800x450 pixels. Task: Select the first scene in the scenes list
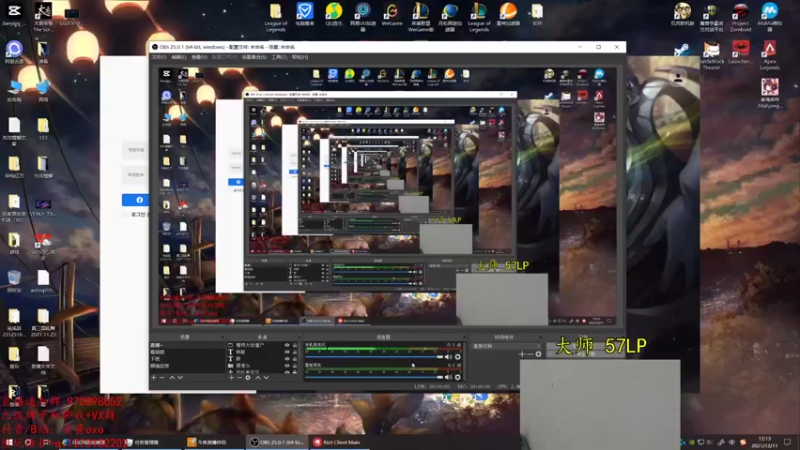coord(187,345)
